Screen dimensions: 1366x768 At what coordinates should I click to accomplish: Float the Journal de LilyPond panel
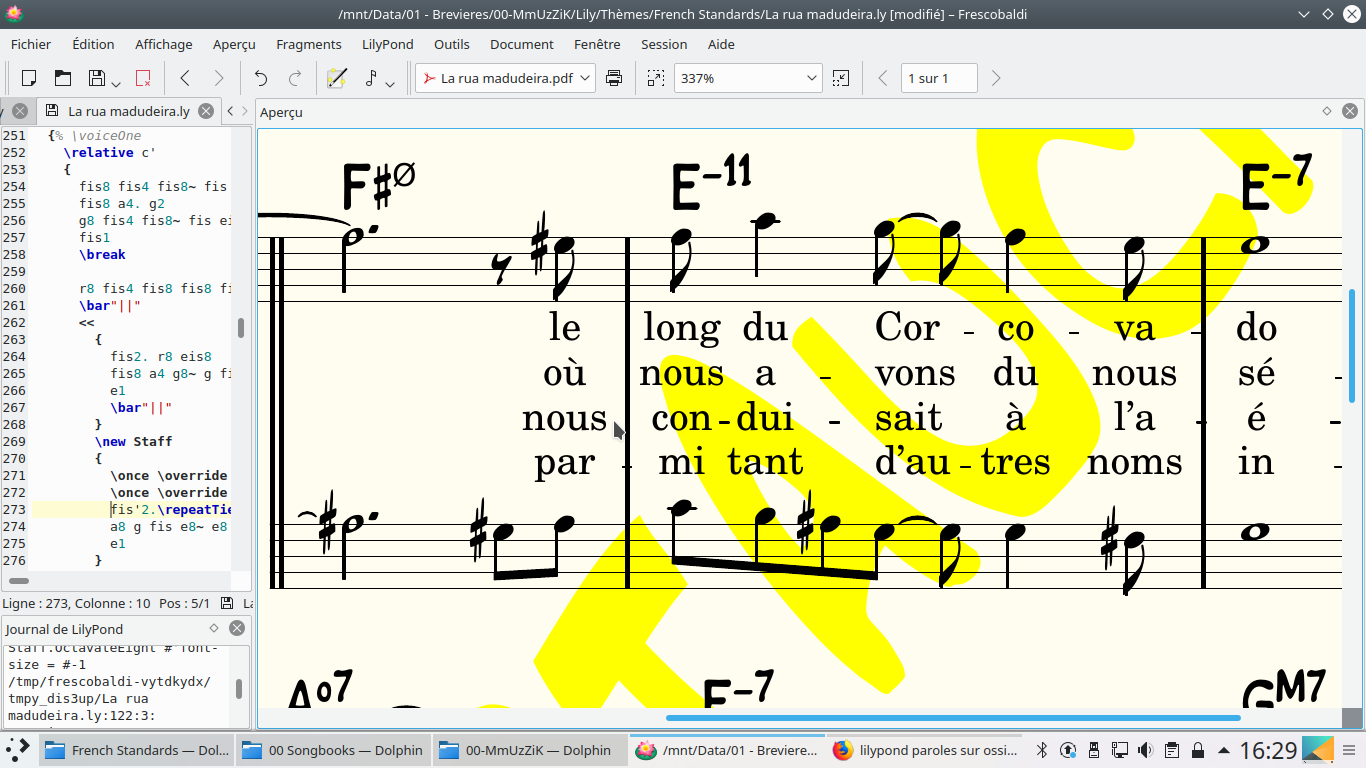click(214, 628)
